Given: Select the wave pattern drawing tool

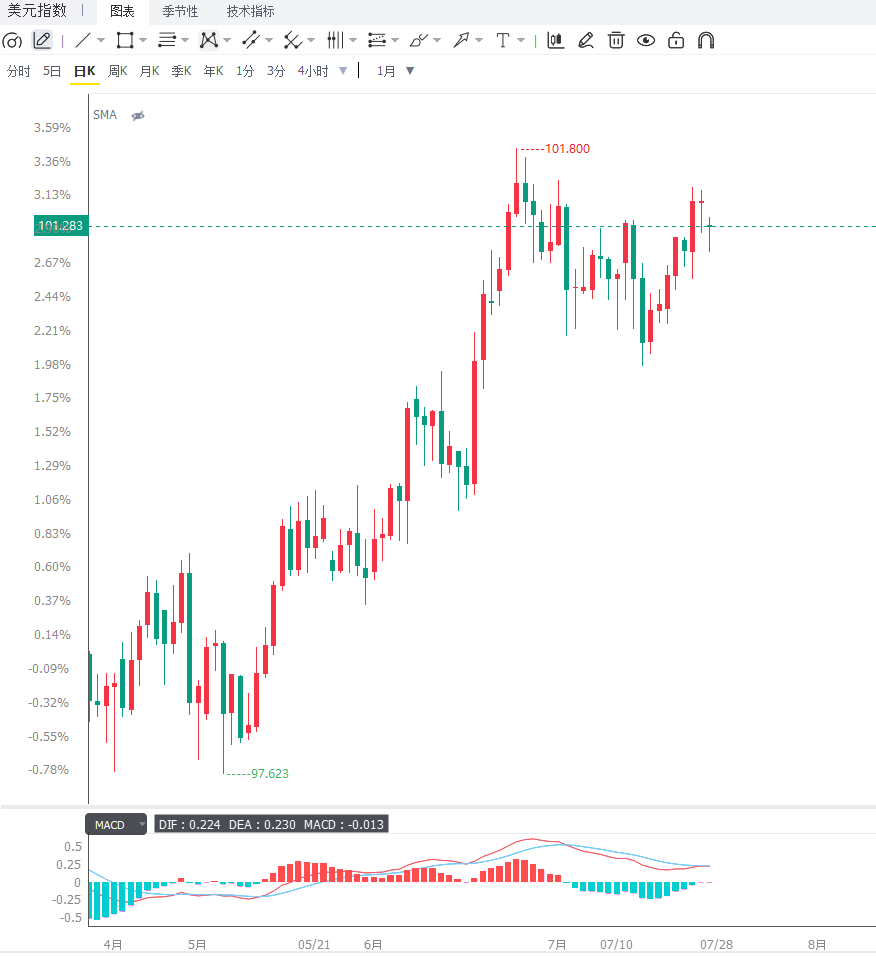Looking at the screenshot, I should 209,41.
